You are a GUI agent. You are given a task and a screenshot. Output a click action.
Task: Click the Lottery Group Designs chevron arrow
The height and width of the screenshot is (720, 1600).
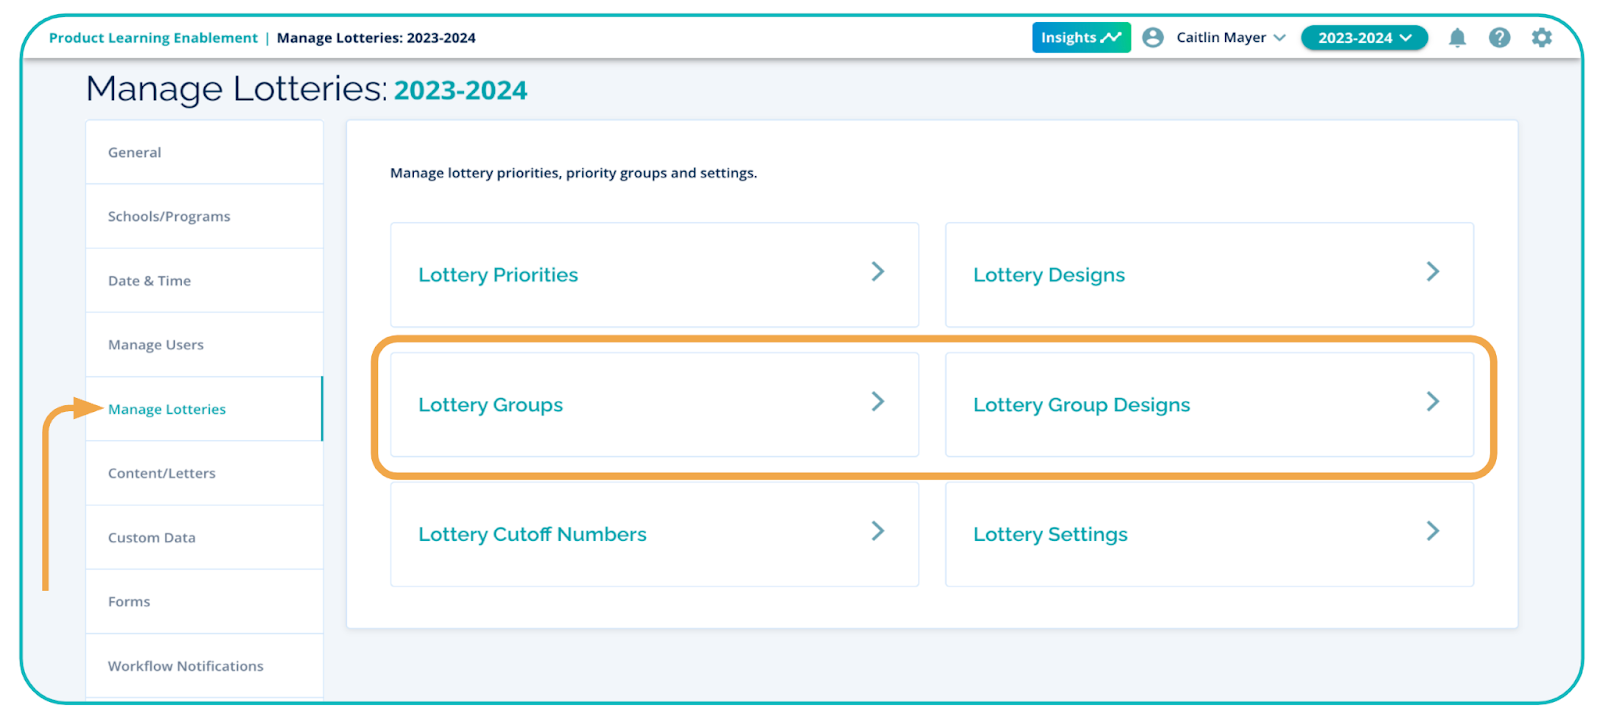1432,402
